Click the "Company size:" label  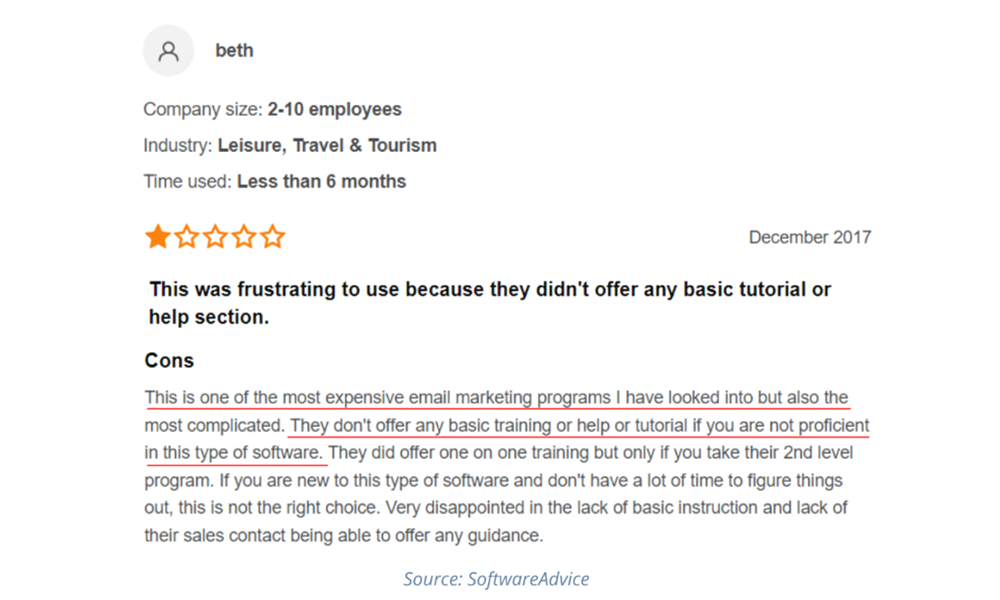click(x=203, y=110)
